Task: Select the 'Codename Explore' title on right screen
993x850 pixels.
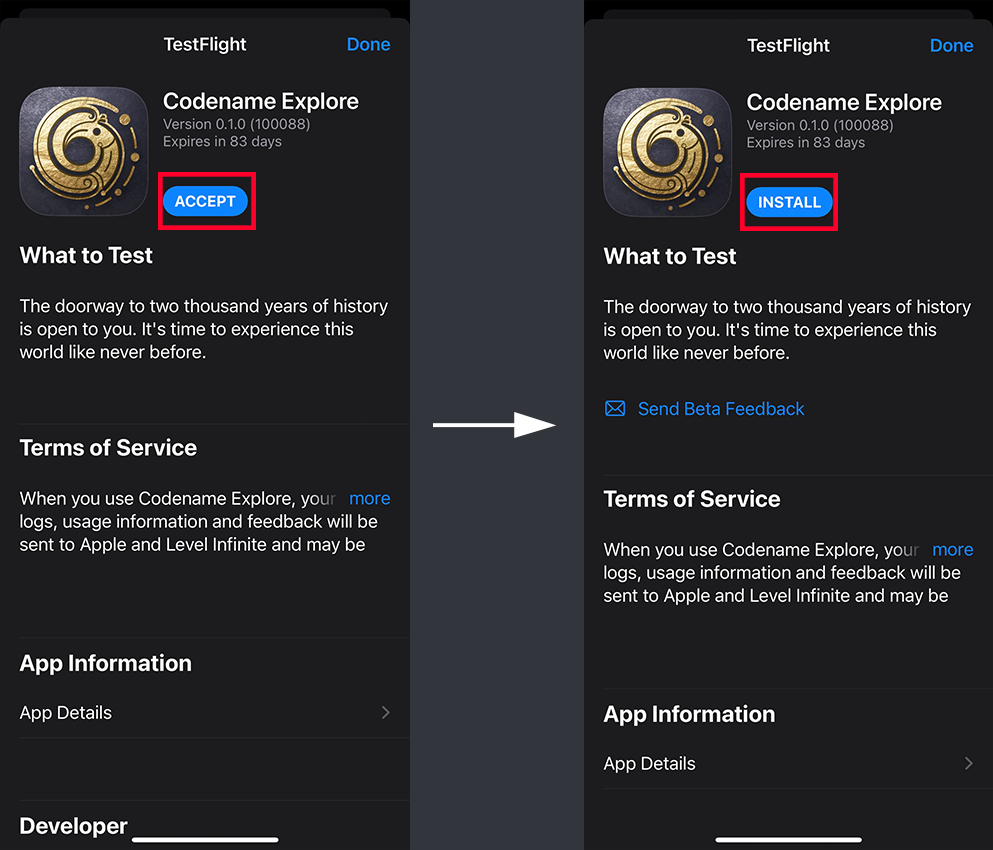Action: (844, 103)
